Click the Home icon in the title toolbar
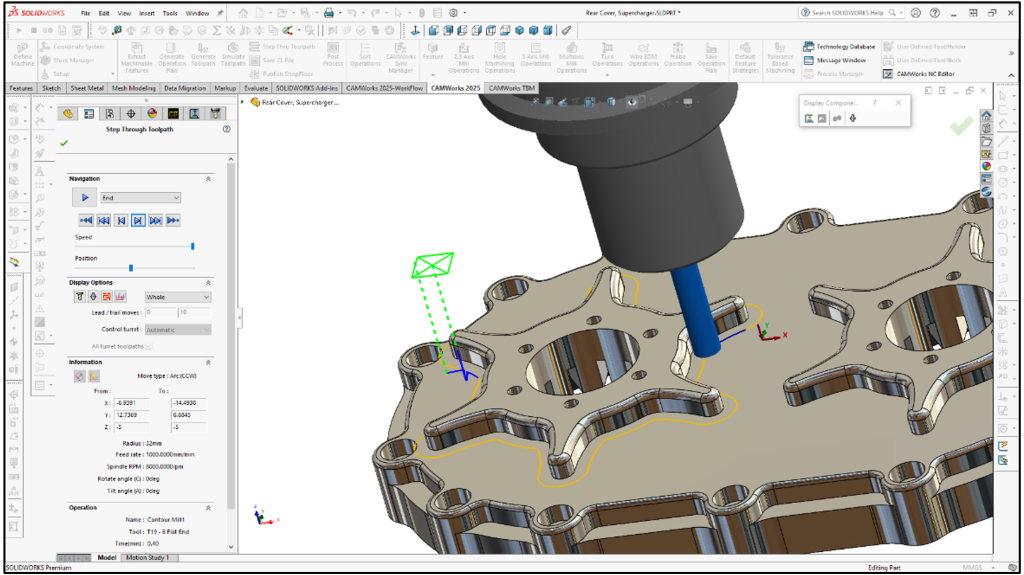 [x=243, y=12]
